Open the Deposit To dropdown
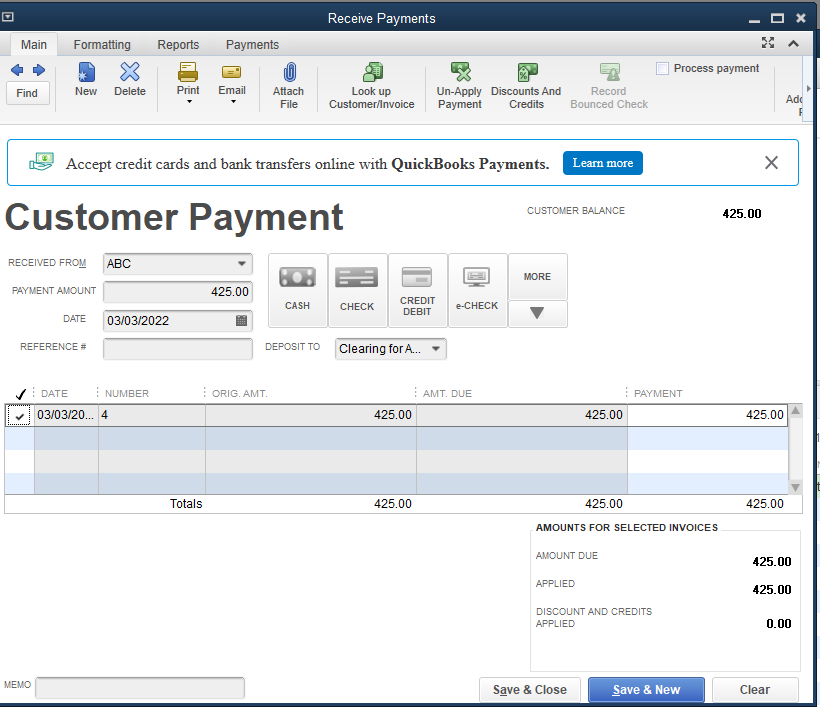Viewport: 820px width, 707px height. (436, 349)
